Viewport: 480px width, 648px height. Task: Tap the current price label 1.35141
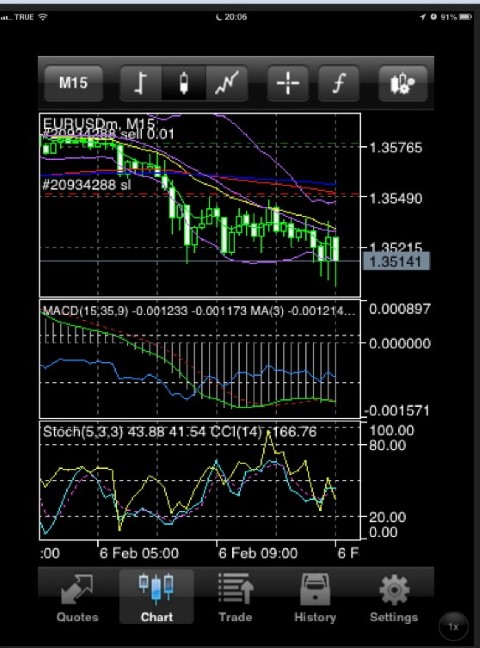396,262
